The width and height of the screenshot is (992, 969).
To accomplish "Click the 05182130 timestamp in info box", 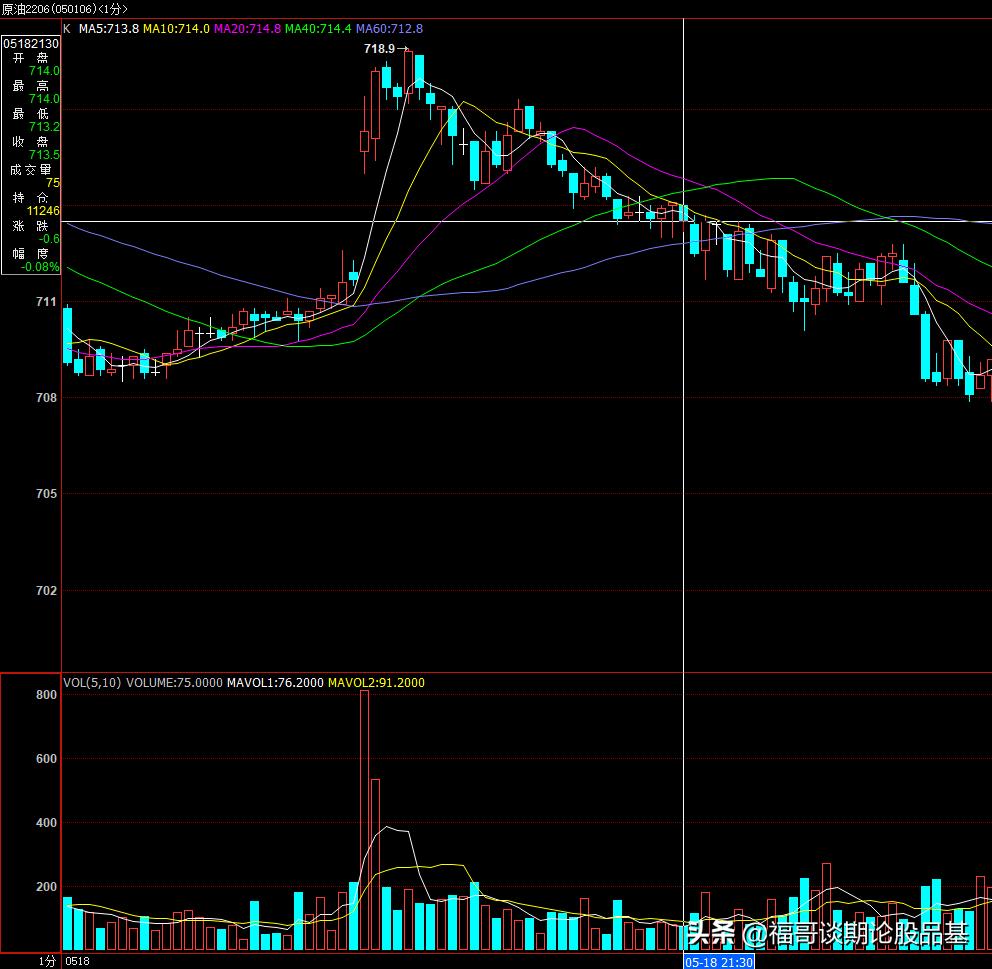I will [31, 44].
